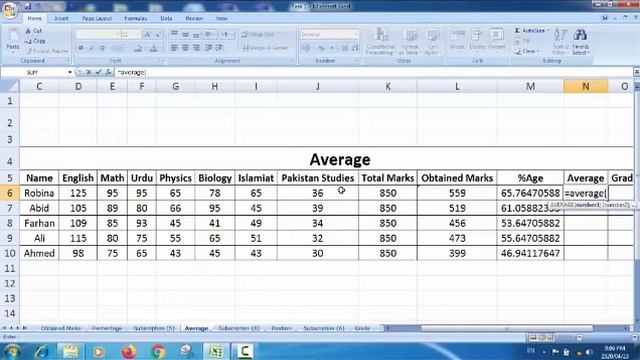Click the Increase Font Size icon

pyautogui.click(x=148, y=35)
